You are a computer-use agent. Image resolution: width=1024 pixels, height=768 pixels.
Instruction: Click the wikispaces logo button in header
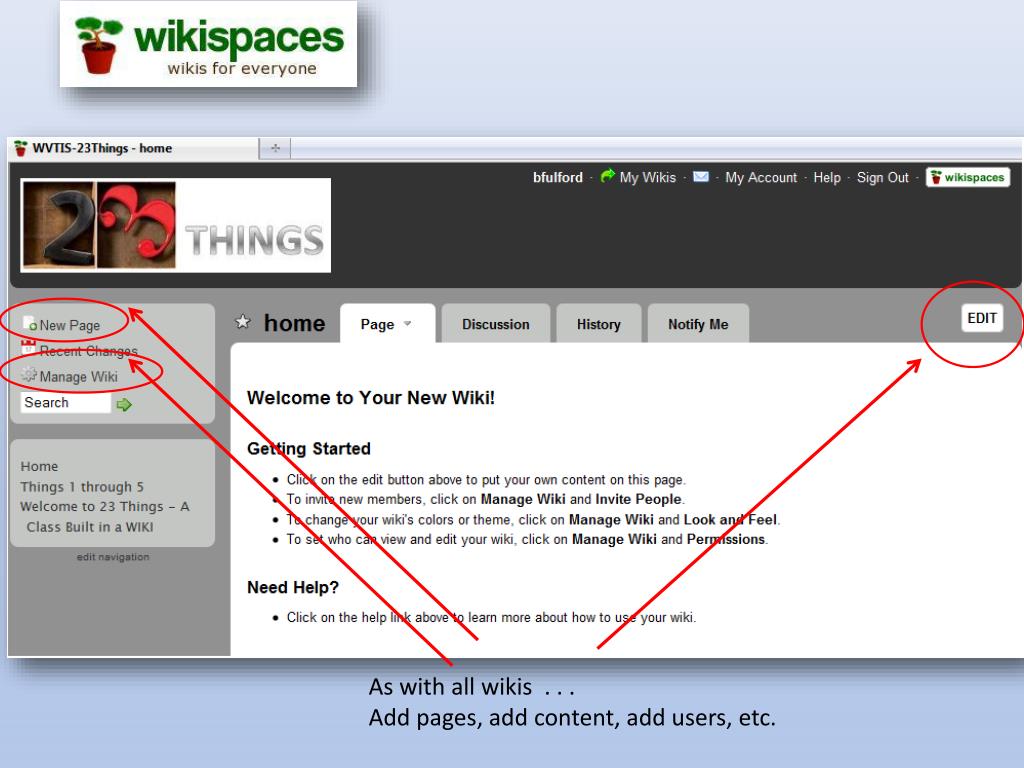coord(968,177)
